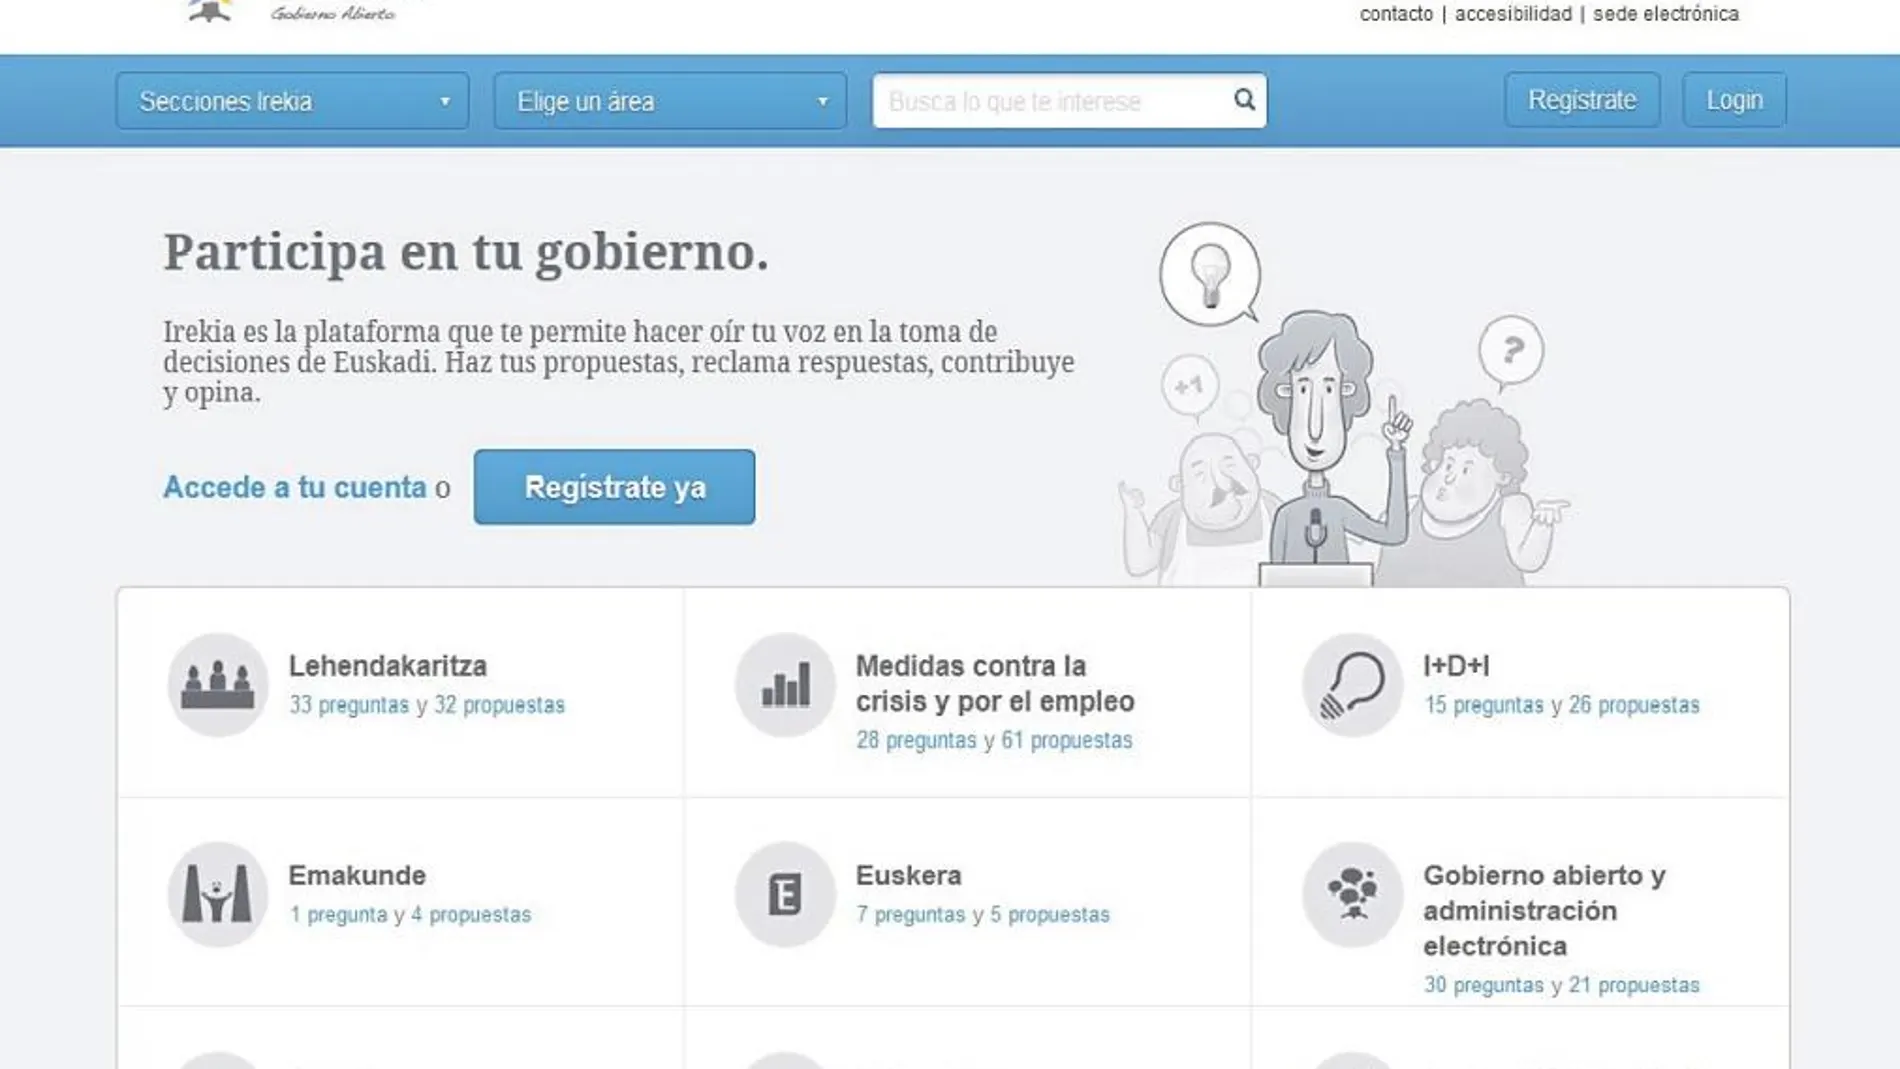Click the Lehendakaritza podium icon
This screenshot has width=1900, height=1069.
point(217,685)
